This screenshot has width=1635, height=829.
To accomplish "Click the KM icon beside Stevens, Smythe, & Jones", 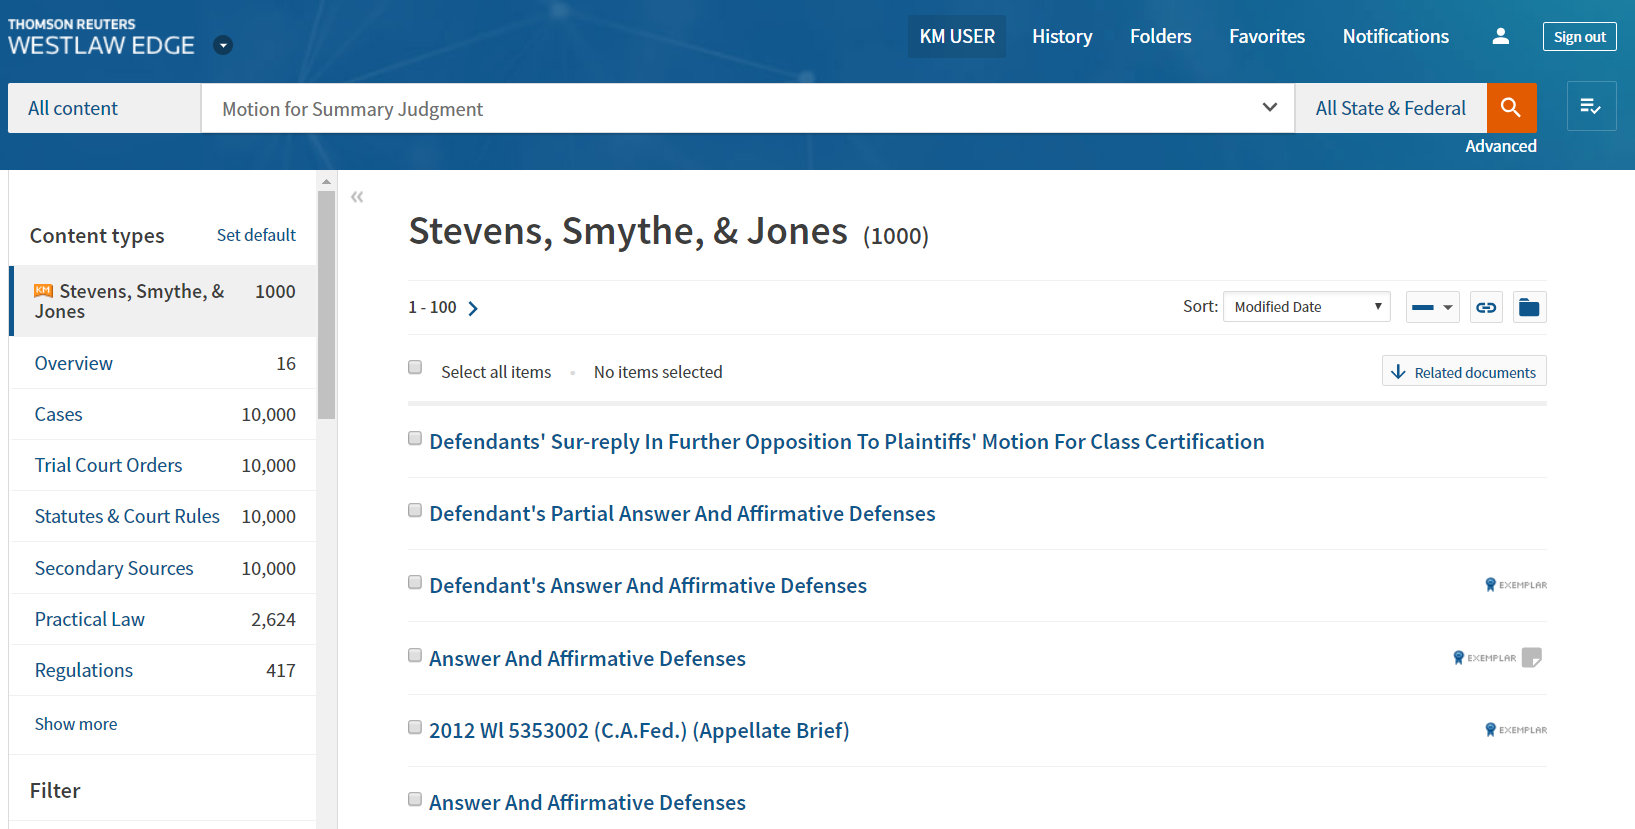I will tap(43, 291).
